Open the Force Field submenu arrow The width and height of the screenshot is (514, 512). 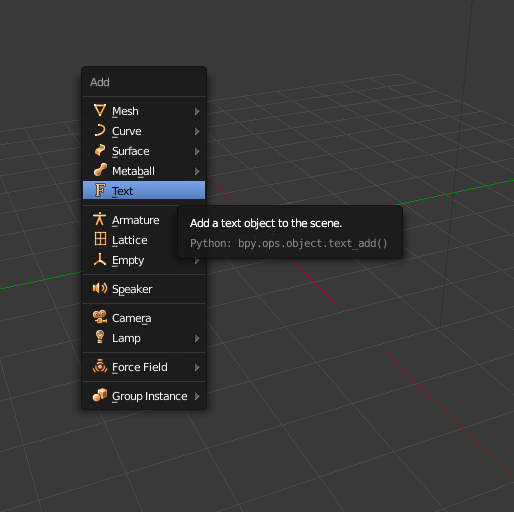[x=197, y=367]
